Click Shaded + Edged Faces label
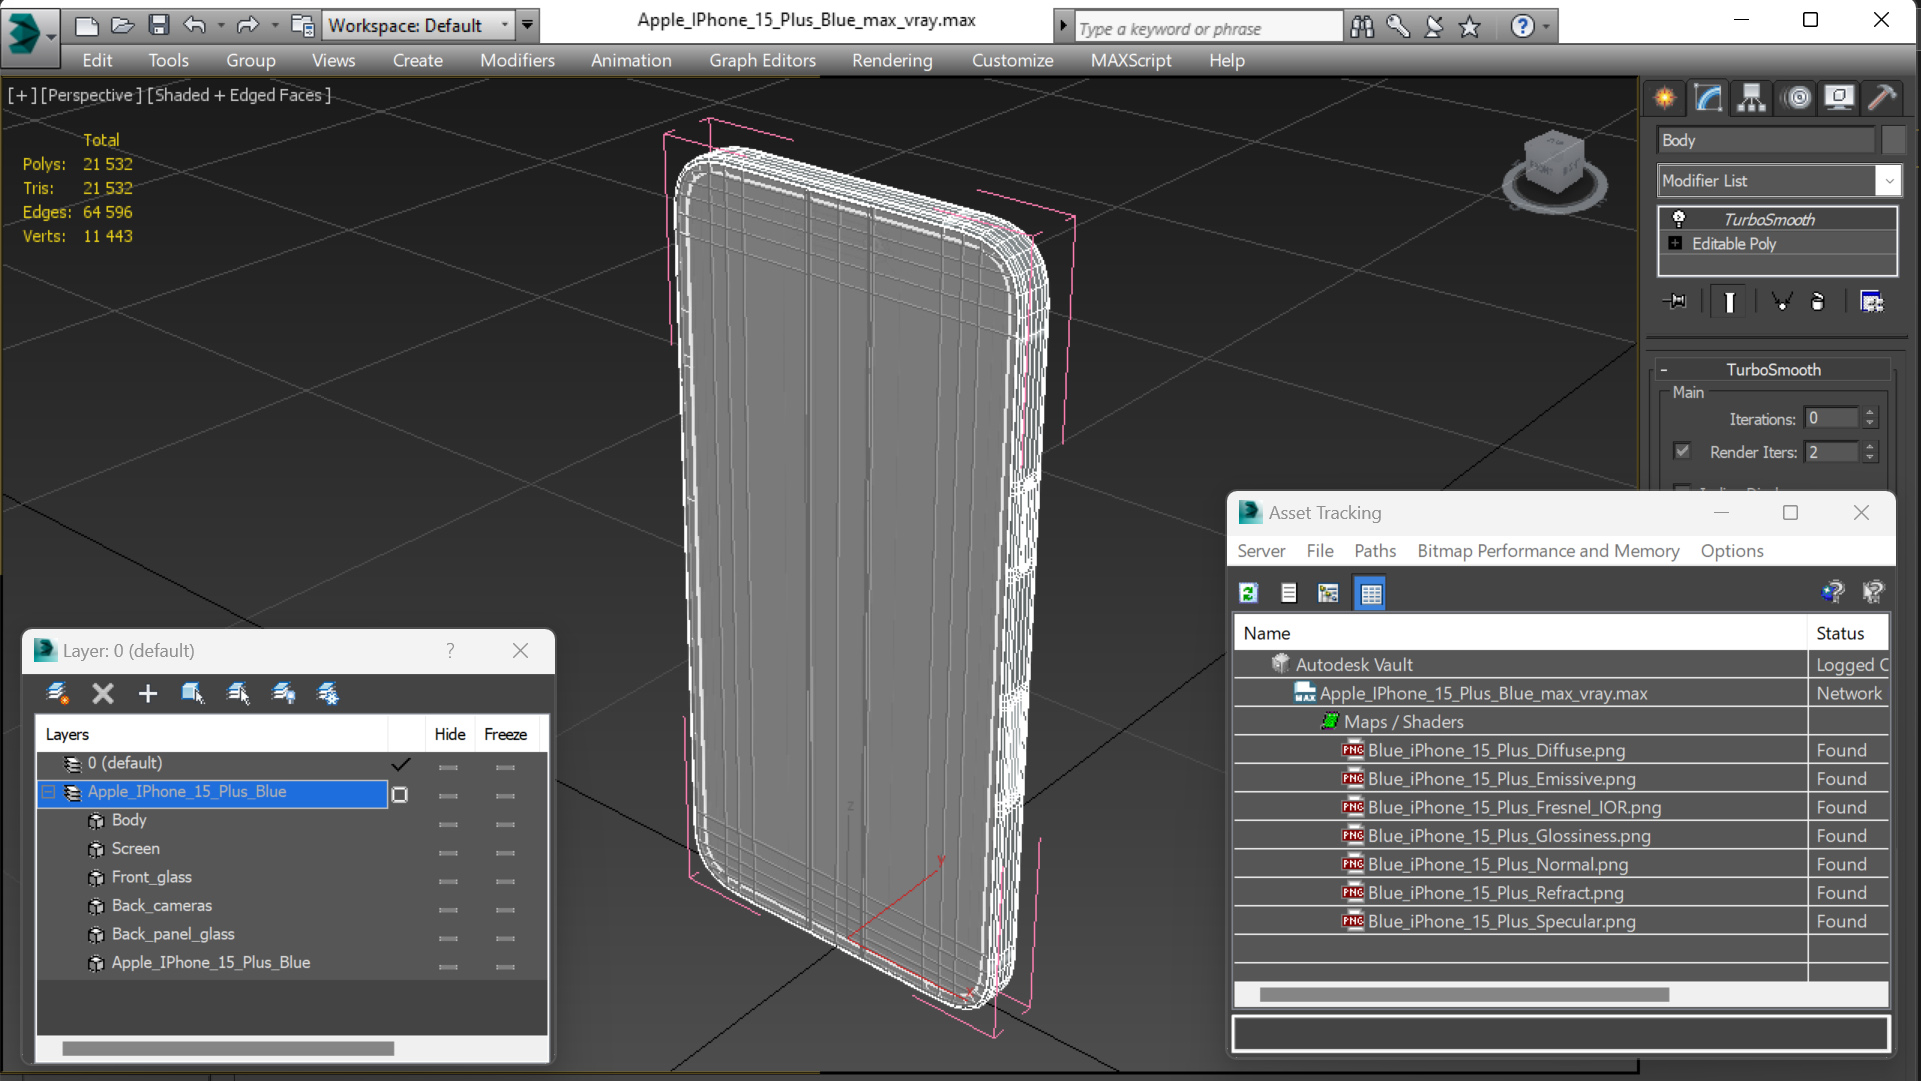The height and width of the screenshot is (1081, 1921). [x=239, y=95]
